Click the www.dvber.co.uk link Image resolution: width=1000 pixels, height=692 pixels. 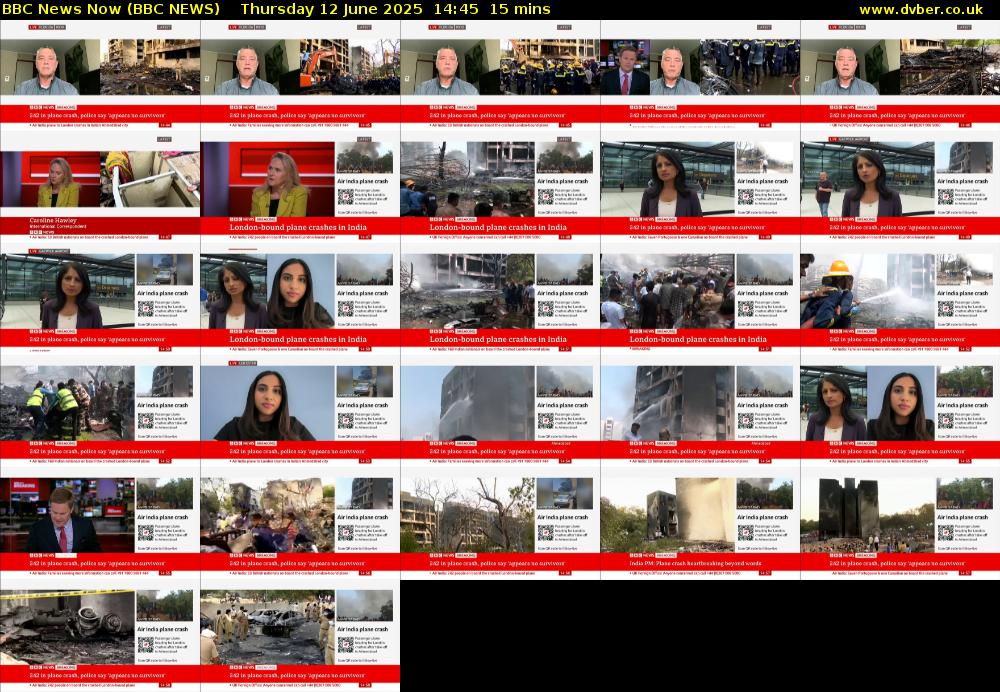coord(921,9)
